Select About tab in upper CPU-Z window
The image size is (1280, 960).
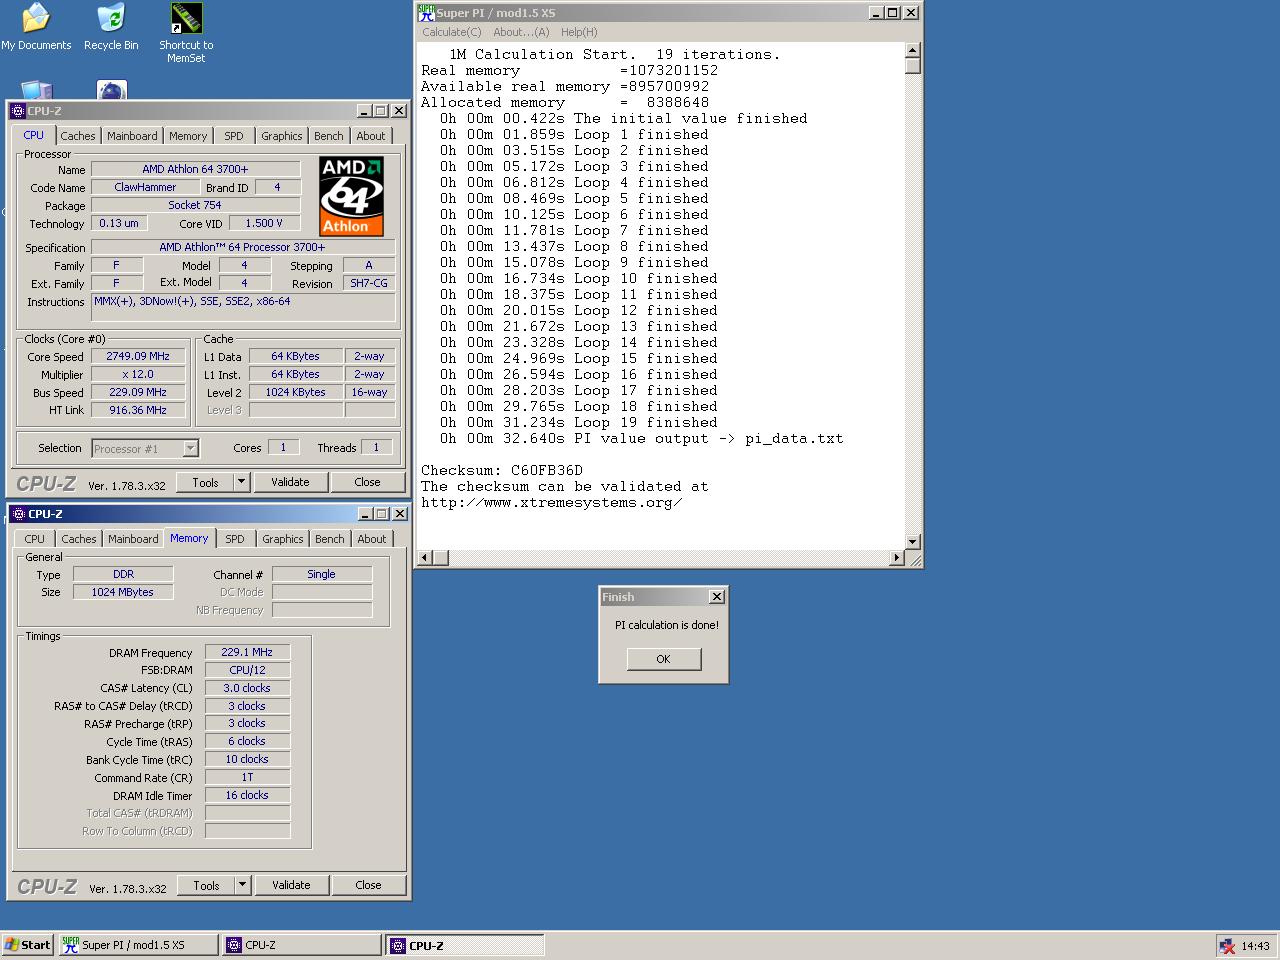[370, 136]
